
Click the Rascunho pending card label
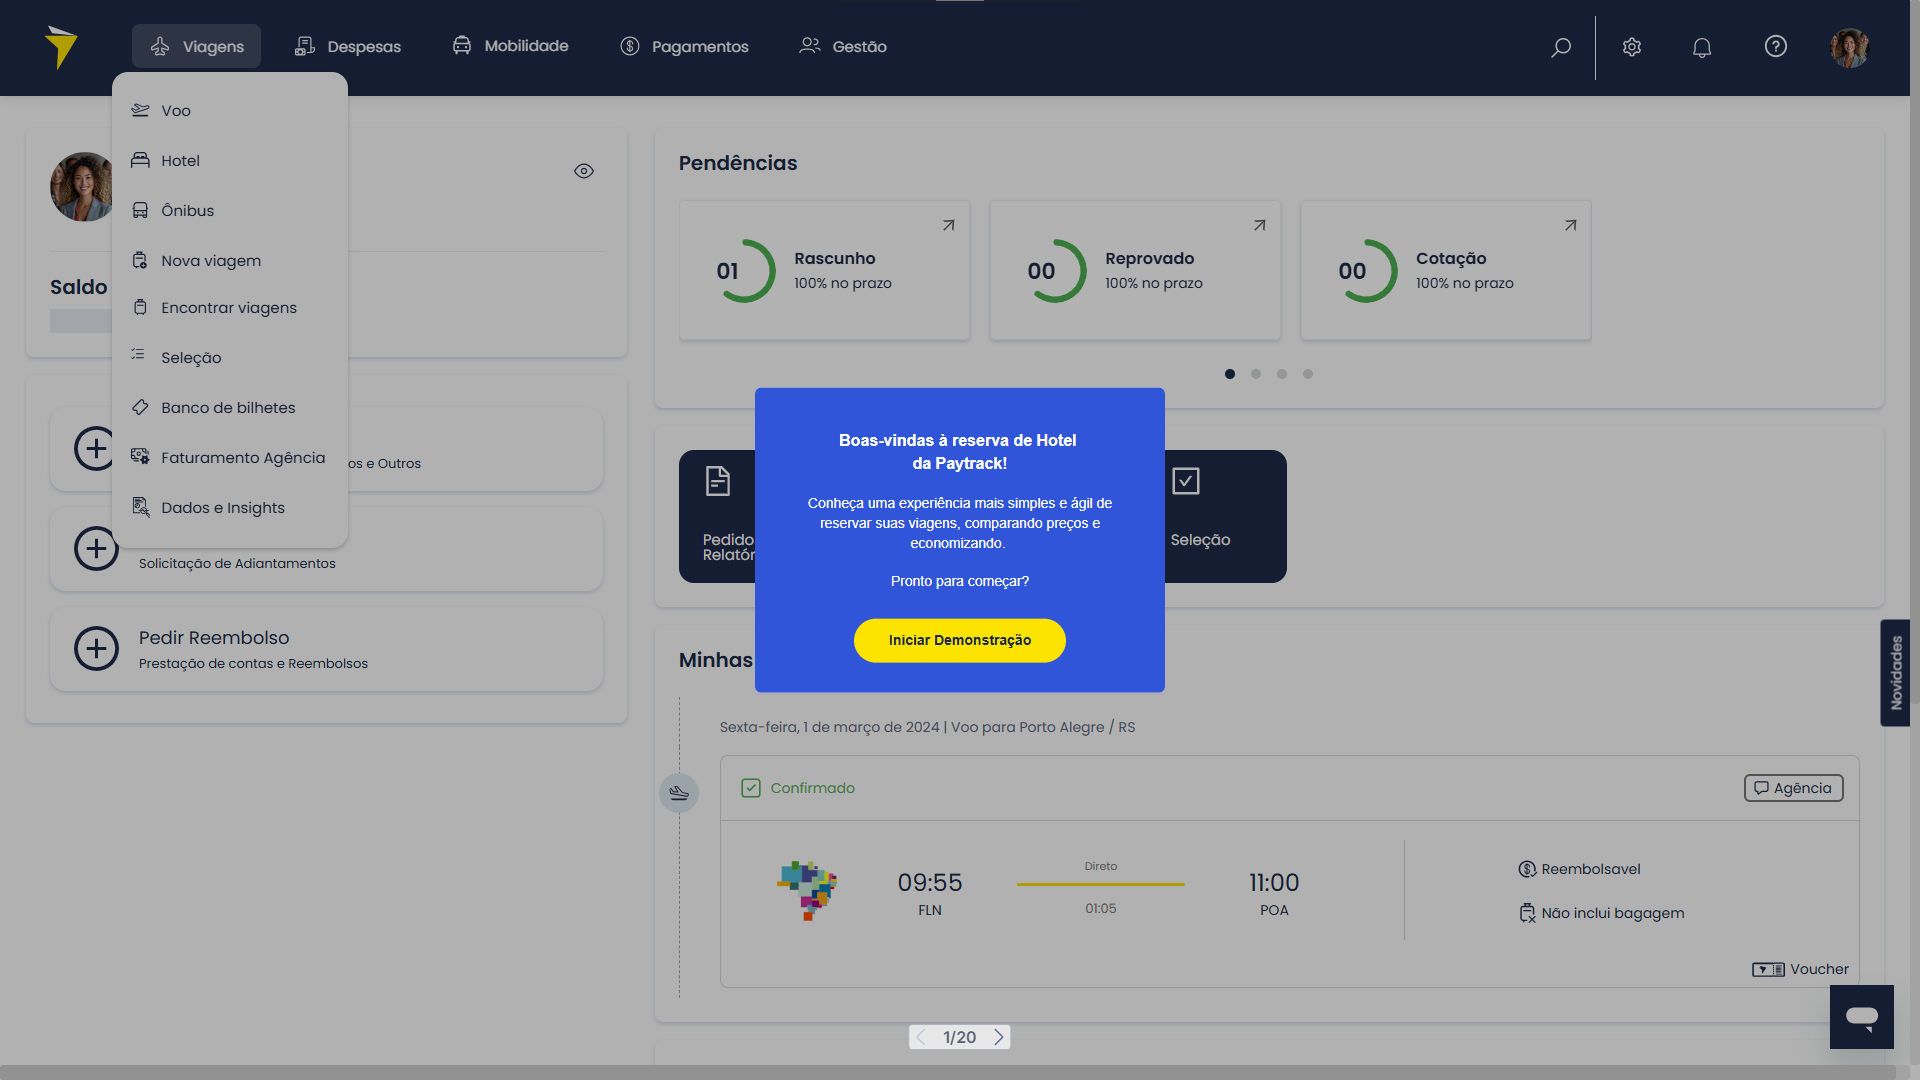click(x=835, y=259)
